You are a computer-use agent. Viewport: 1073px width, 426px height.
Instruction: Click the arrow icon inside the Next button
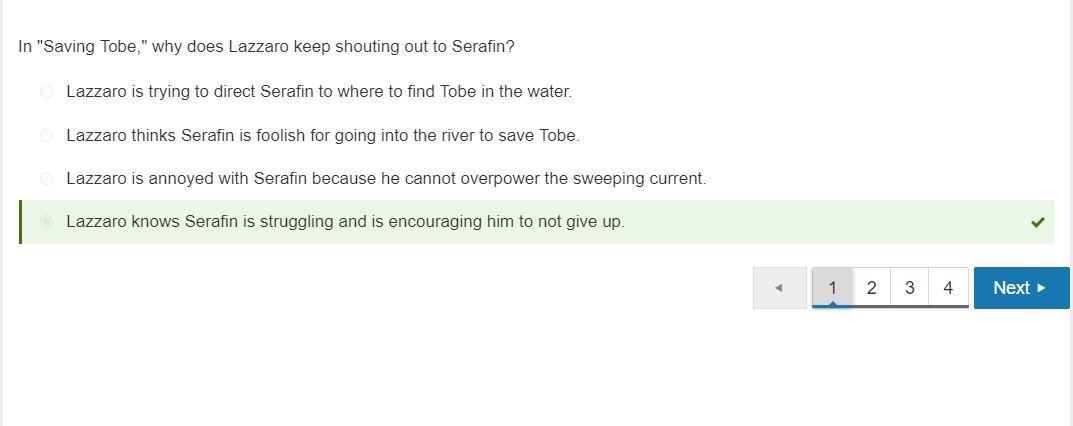click(x=1042, y=288)
